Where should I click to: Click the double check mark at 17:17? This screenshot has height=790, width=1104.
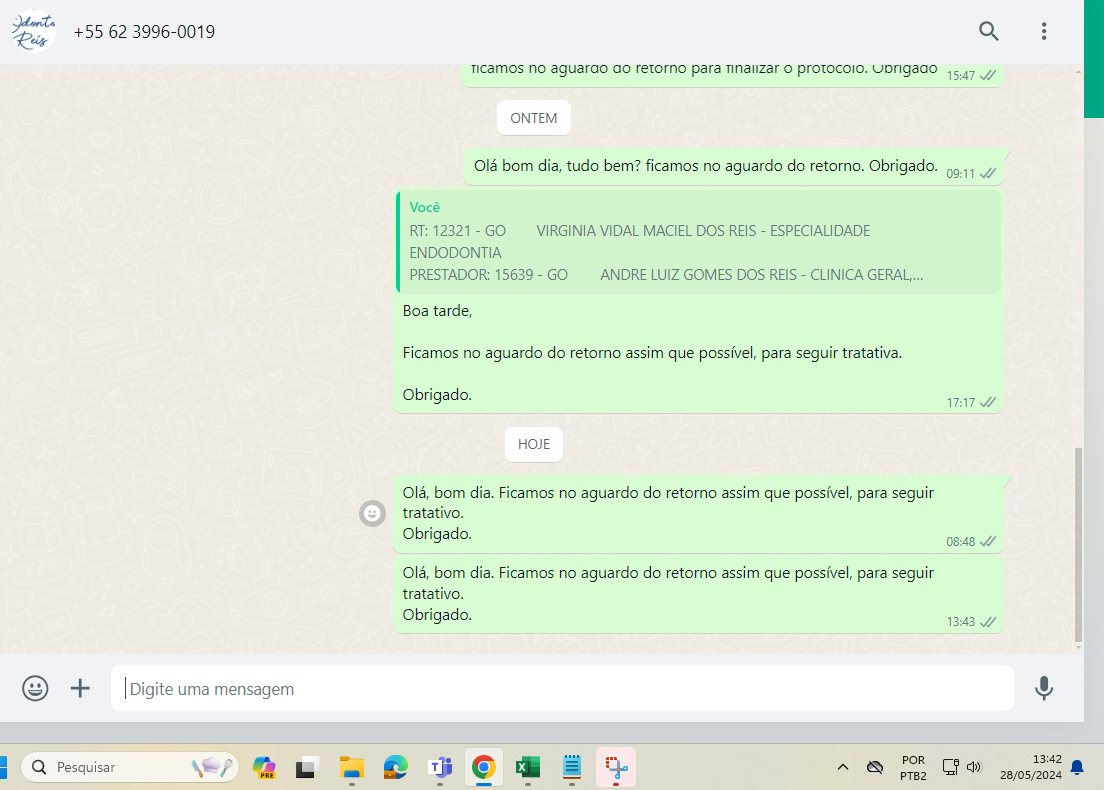(988, 403)
